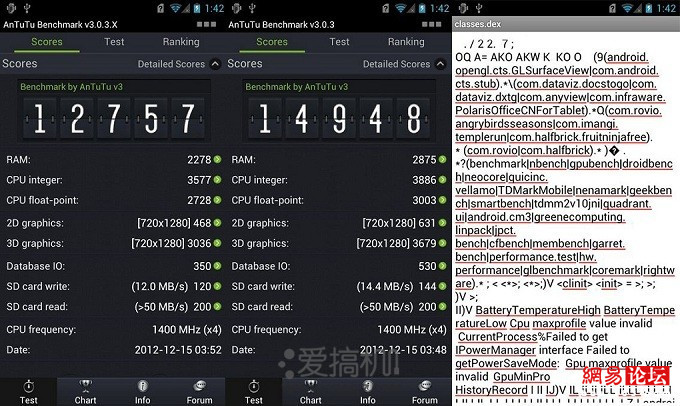
Task: Tap green arrow beside CPU integer 3577
Action: pyautogui.click(x=217, y=180)
